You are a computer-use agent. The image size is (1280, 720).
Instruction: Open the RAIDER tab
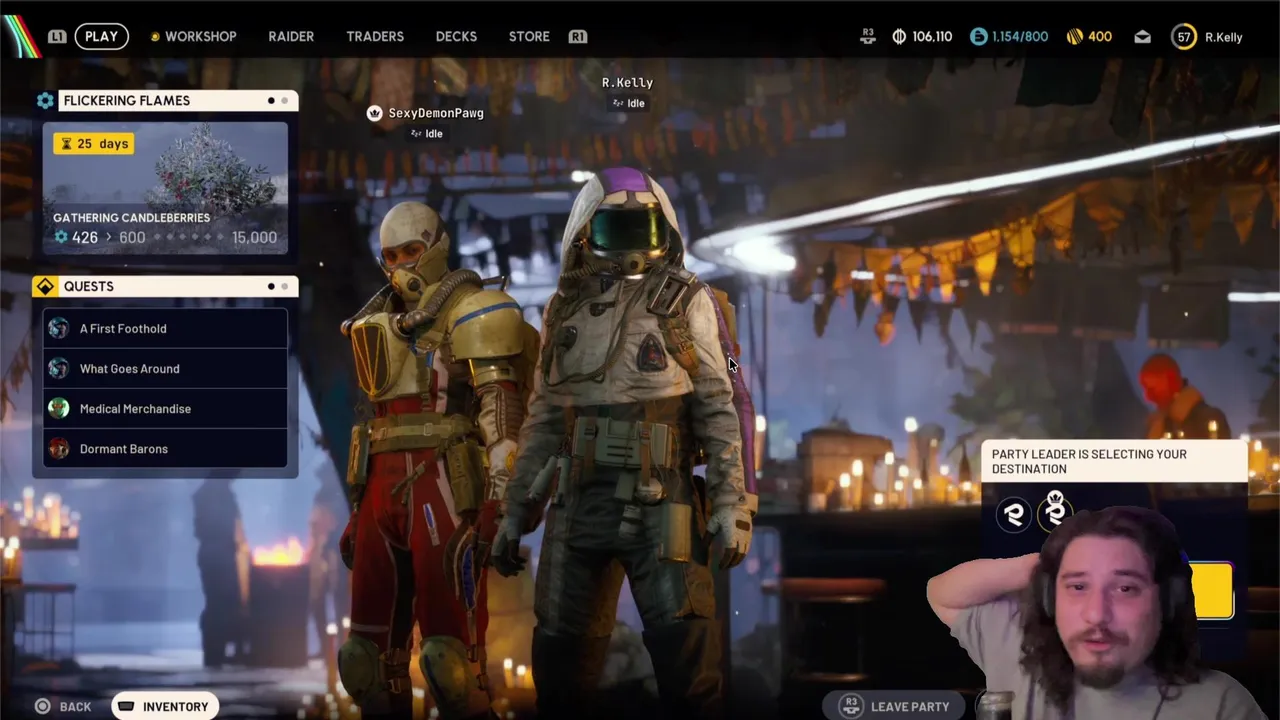[x=291, y=36]
